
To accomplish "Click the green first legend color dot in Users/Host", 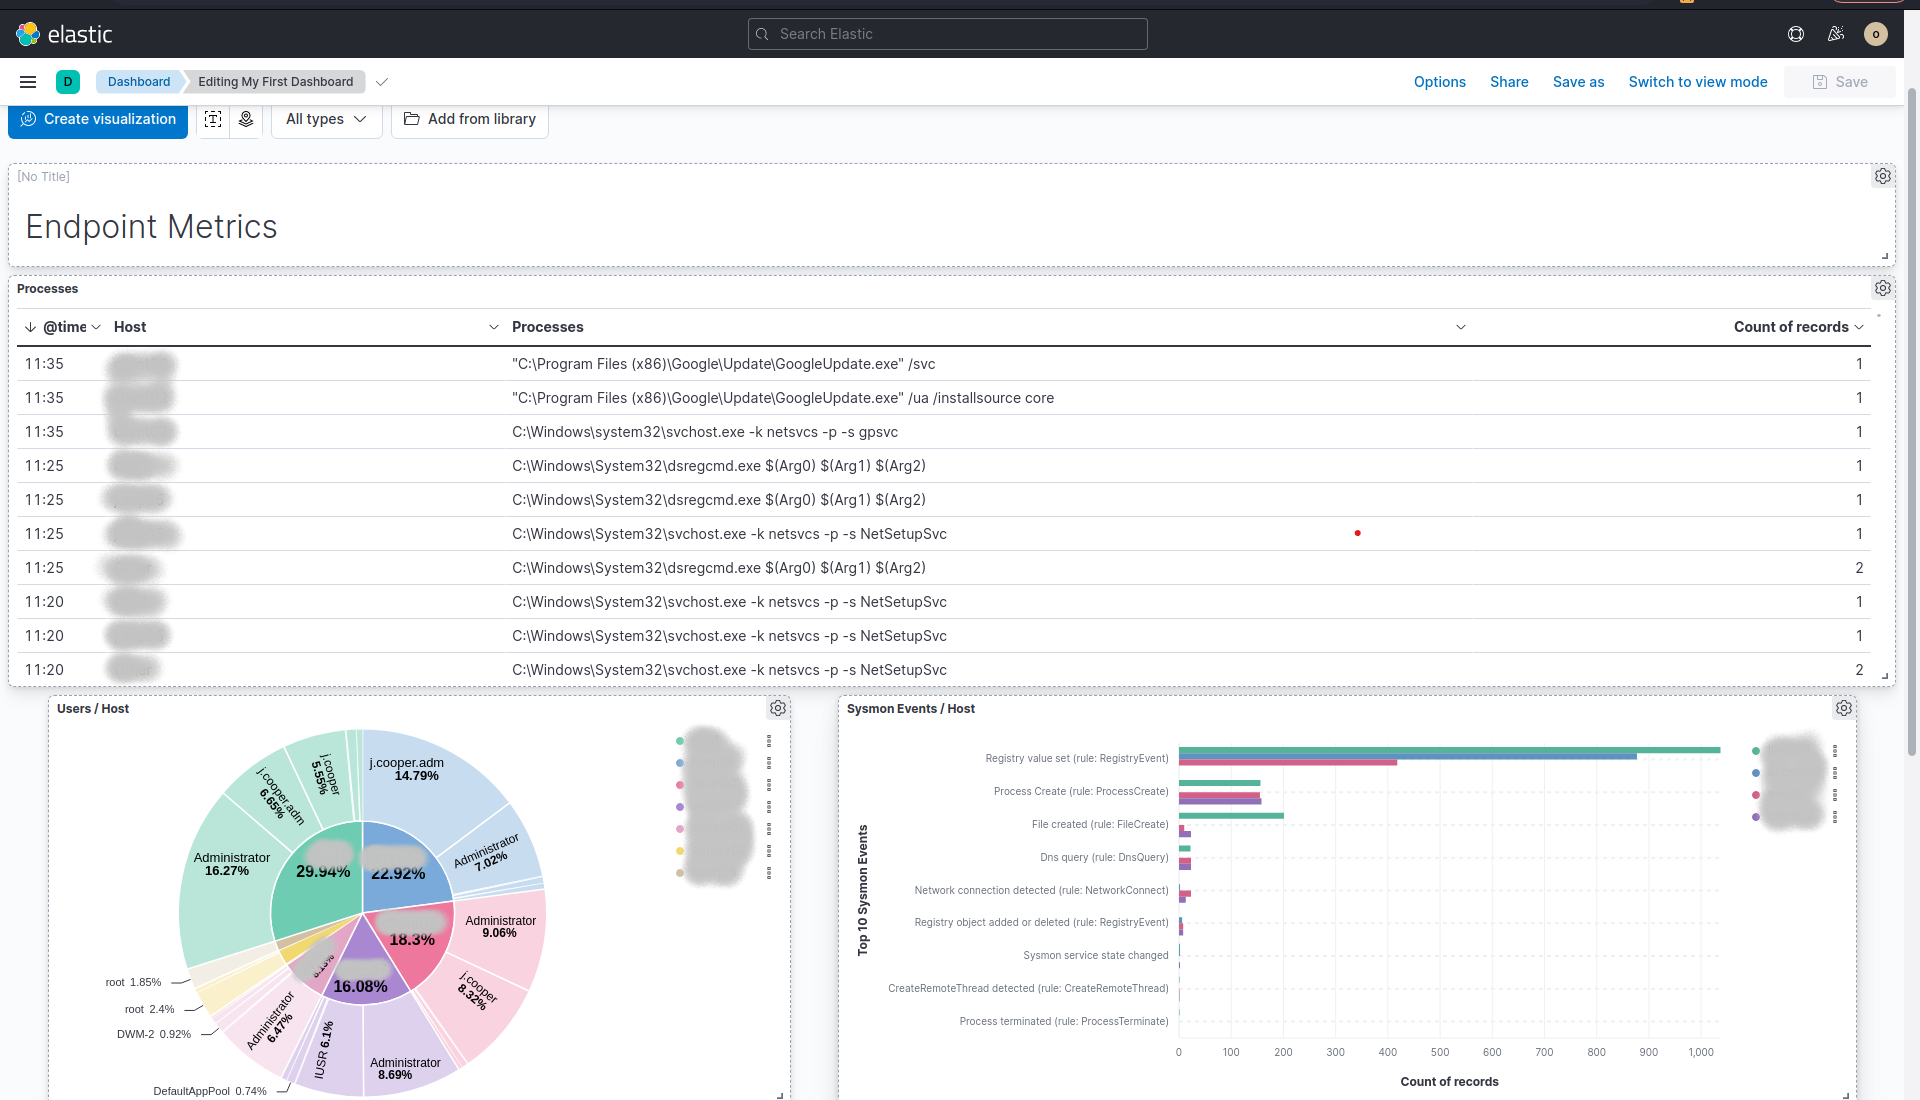I will (x=680, y=741).
